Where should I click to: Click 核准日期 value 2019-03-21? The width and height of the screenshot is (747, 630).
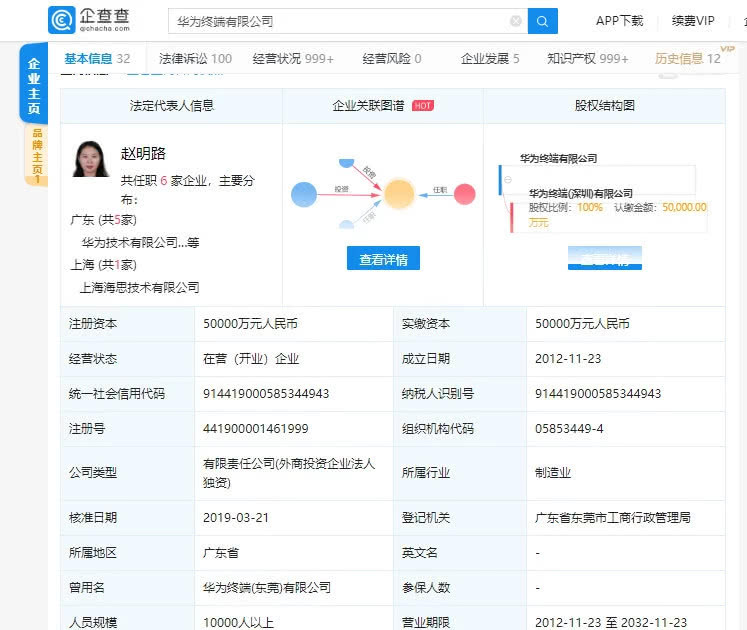236,518
